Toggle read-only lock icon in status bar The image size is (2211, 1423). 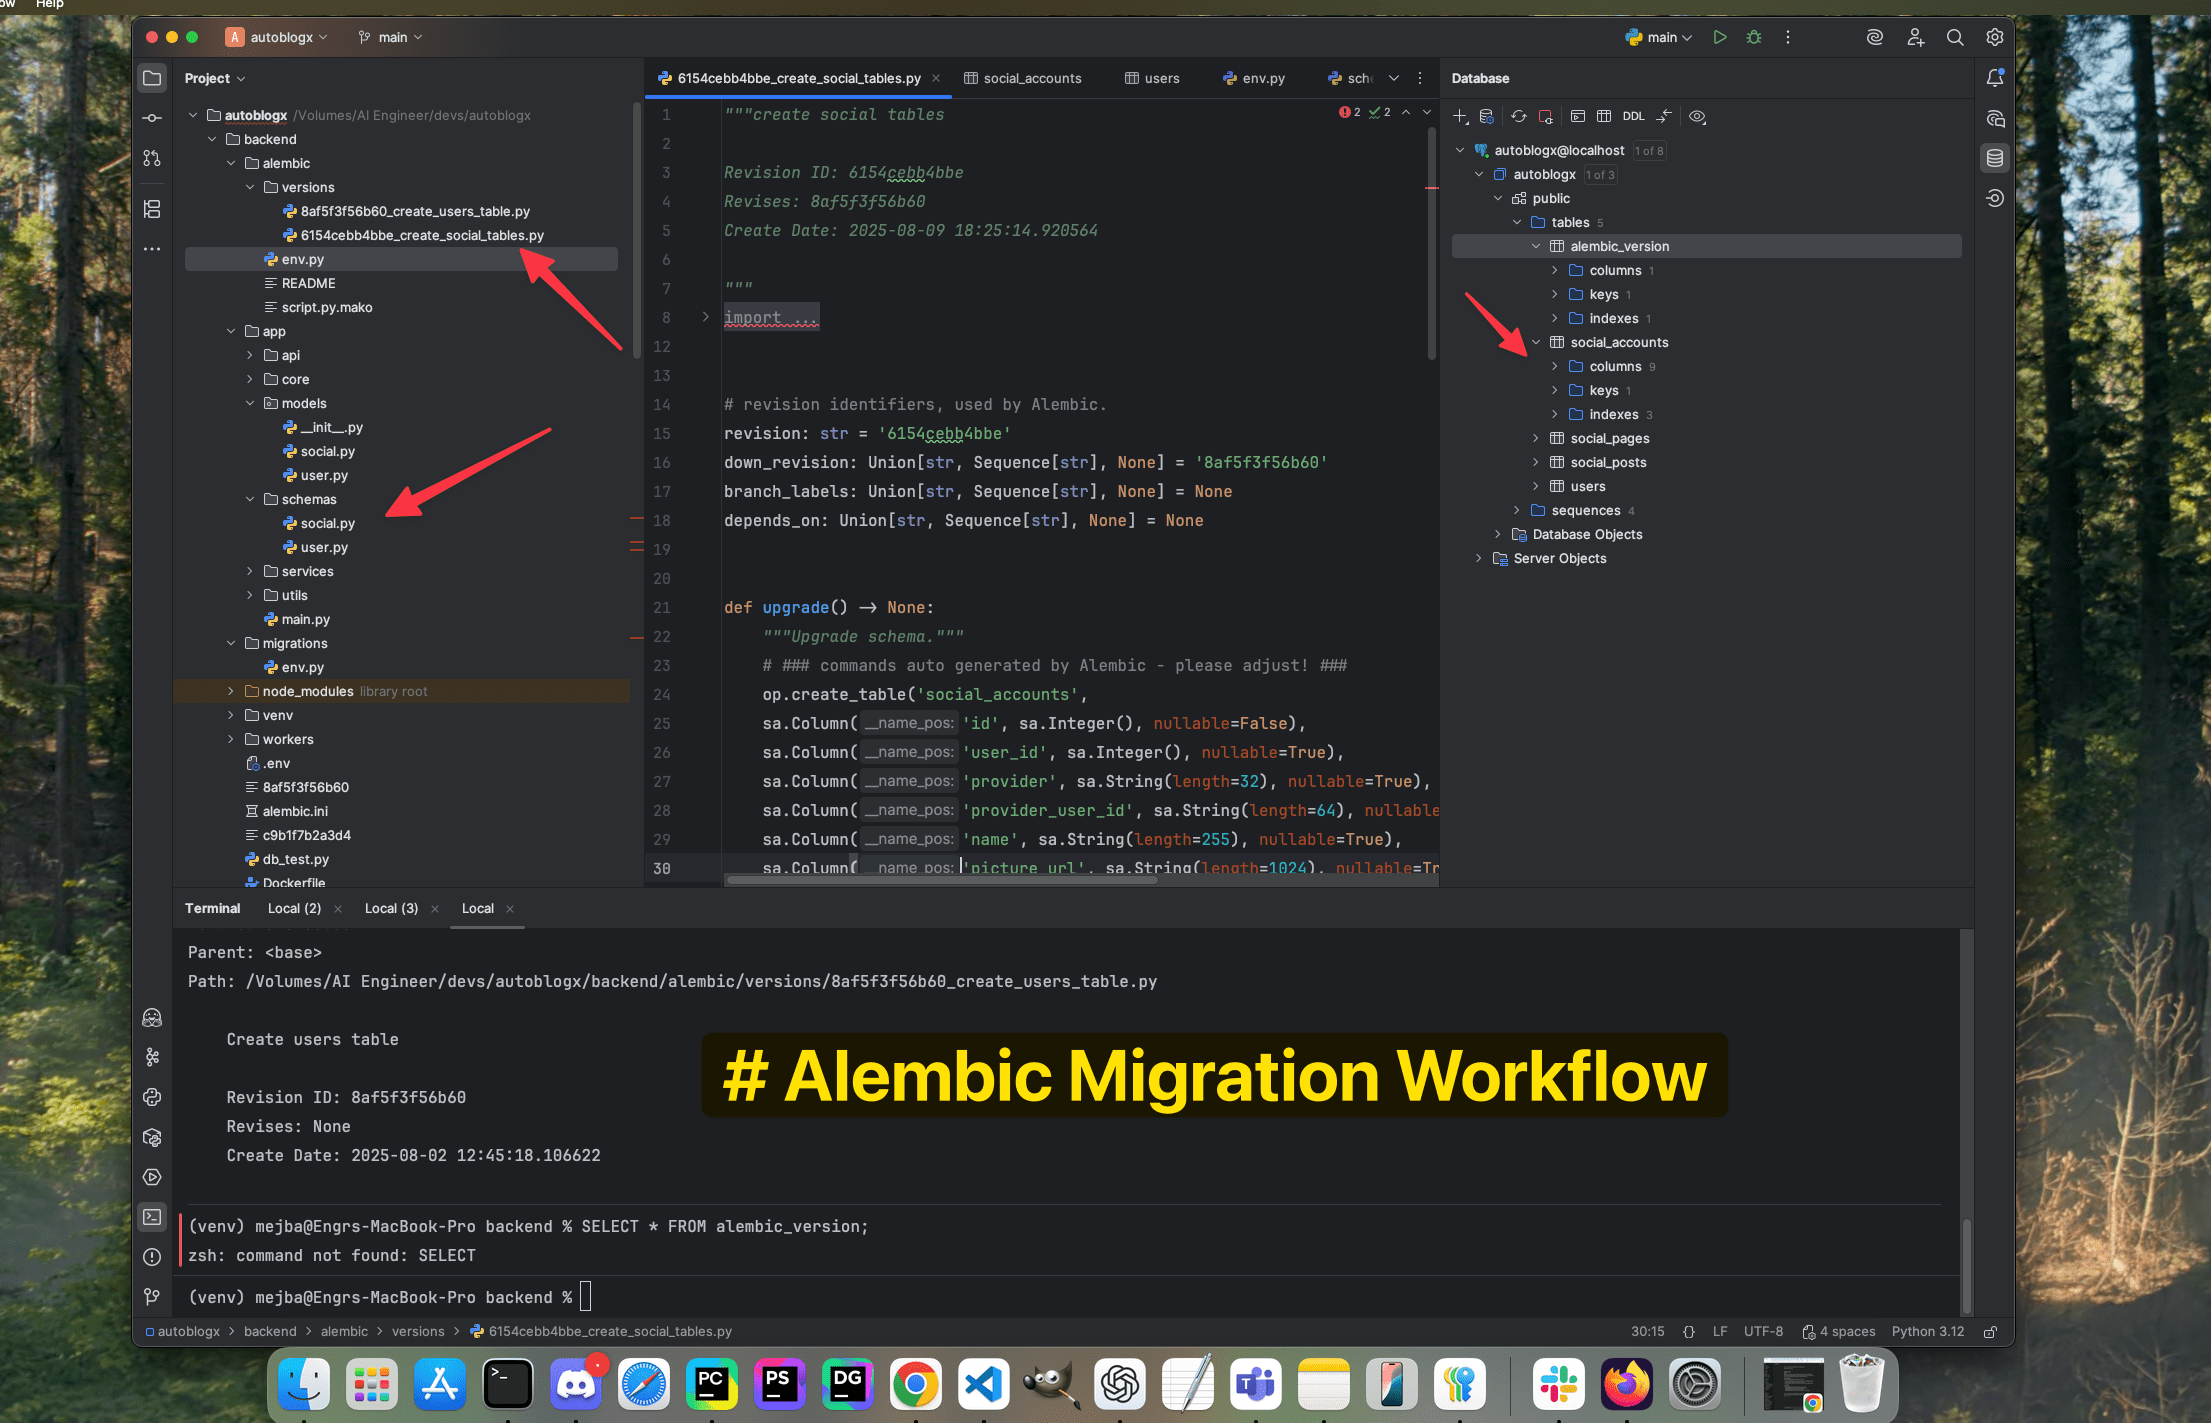[x=1991, y=1332]
